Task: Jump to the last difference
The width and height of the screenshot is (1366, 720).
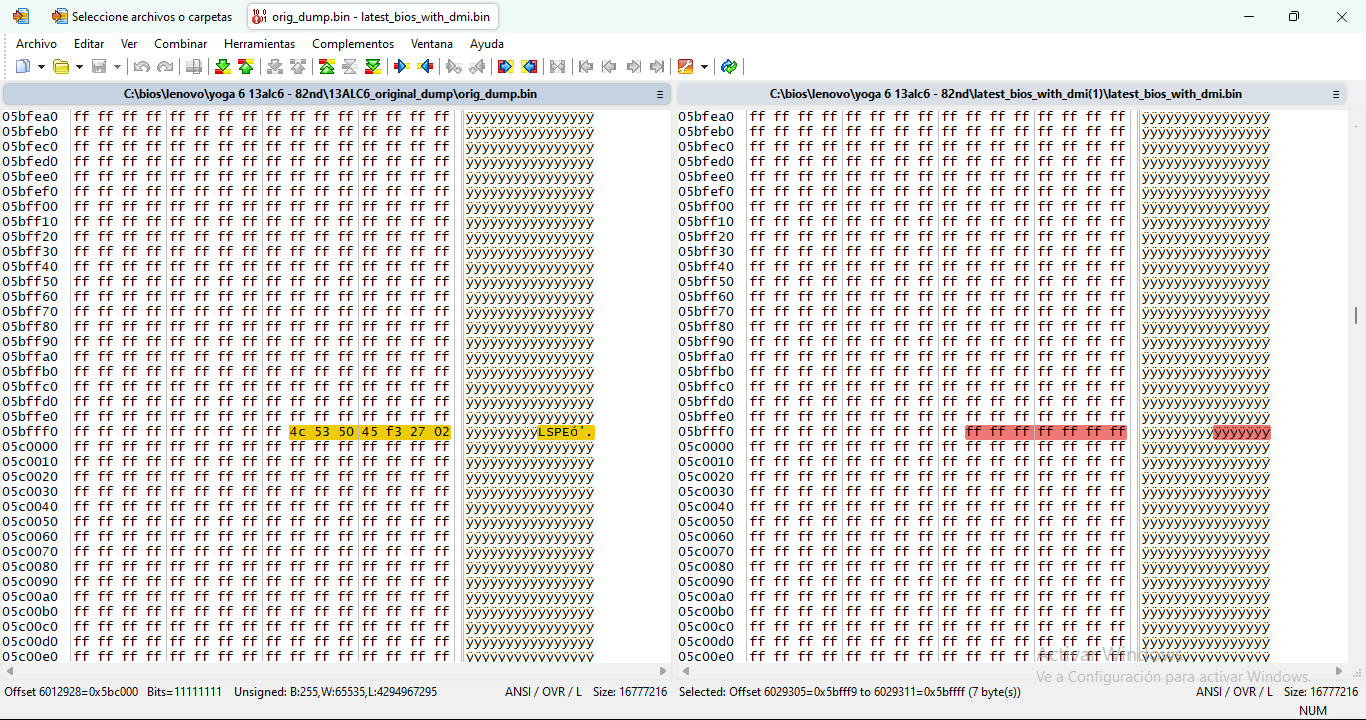Action: pos(373,67)
